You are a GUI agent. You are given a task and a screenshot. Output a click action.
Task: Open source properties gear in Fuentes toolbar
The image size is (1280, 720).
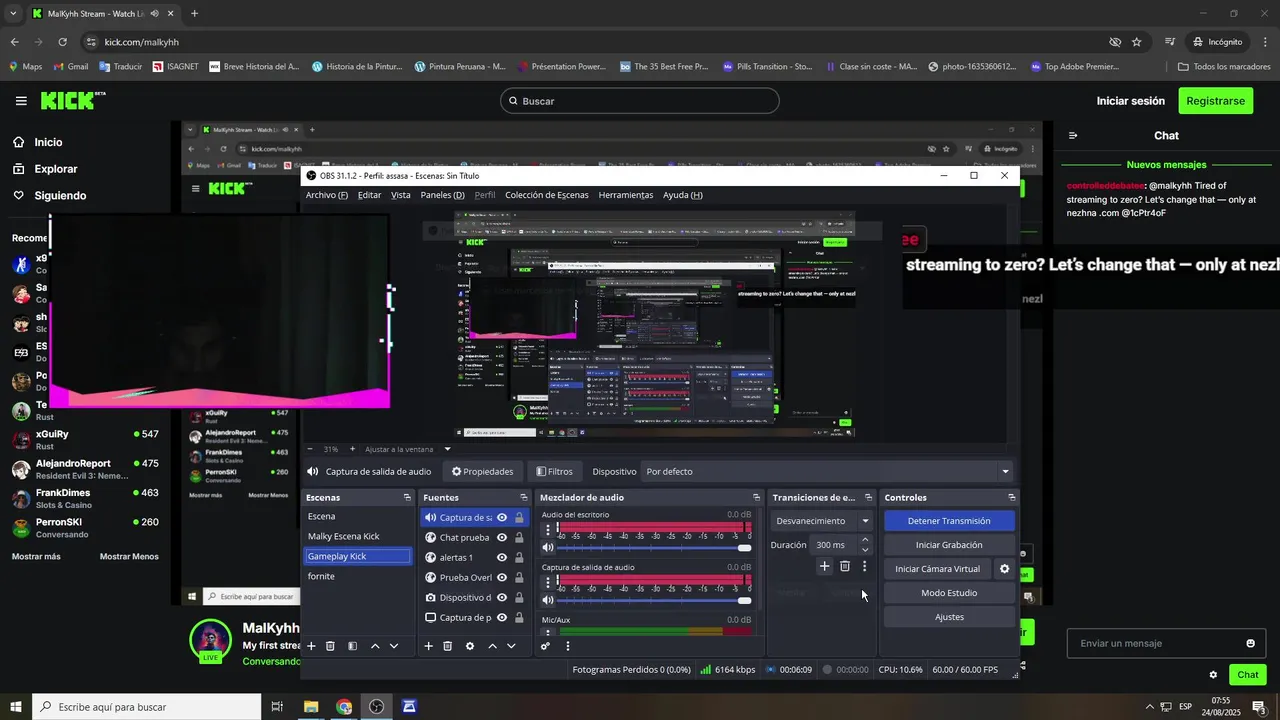(470, 646)
